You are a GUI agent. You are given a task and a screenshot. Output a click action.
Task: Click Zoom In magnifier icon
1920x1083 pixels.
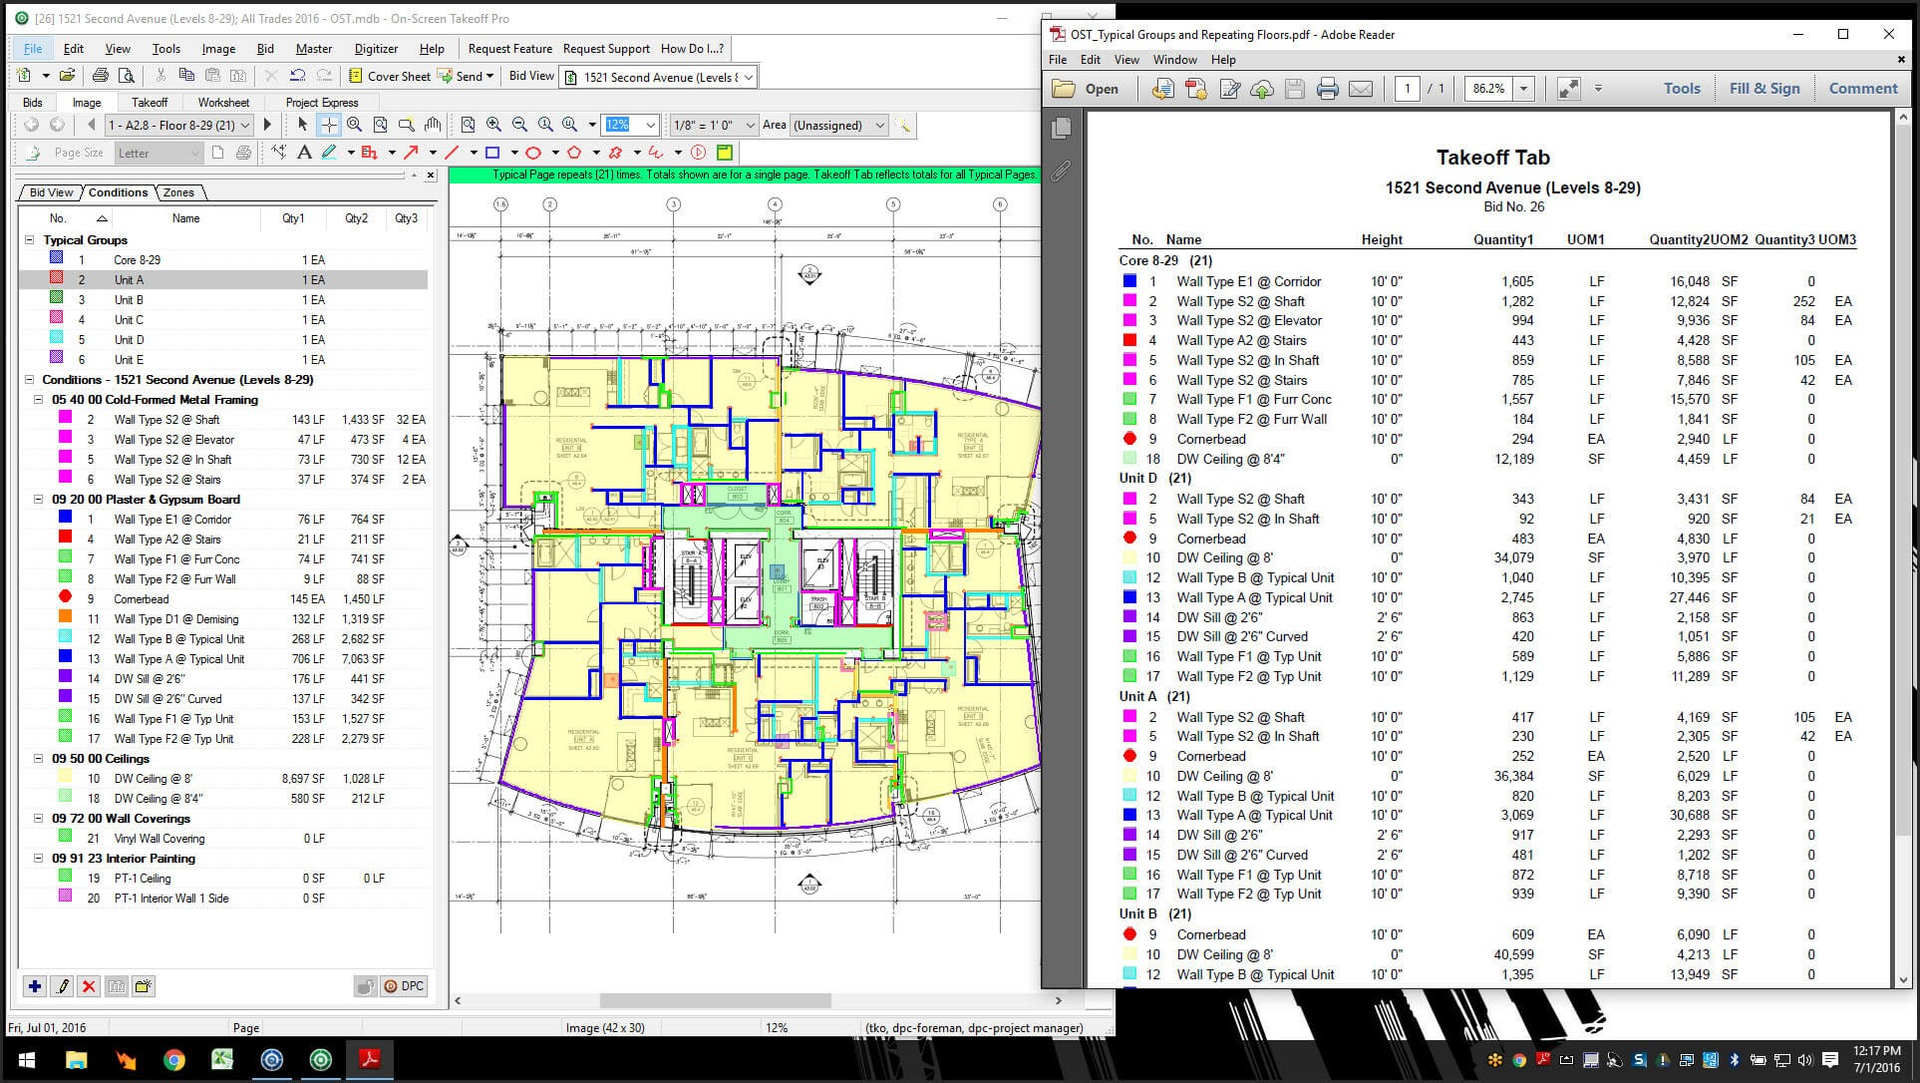pos(494,125)
